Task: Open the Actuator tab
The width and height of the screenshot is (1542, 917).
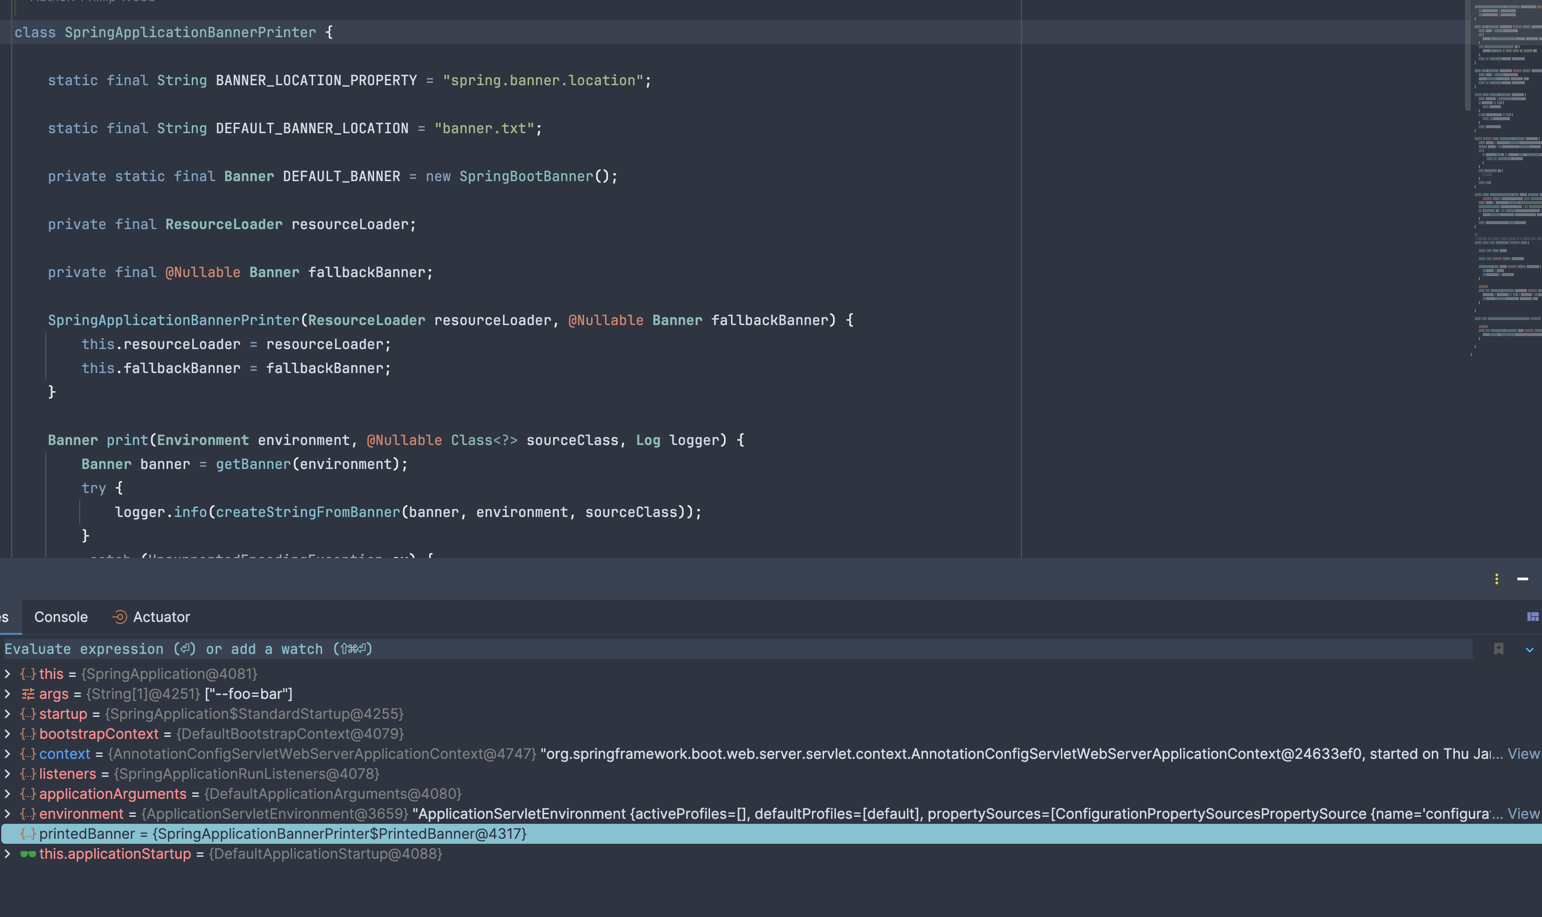Action: click(x=161, y=617)
